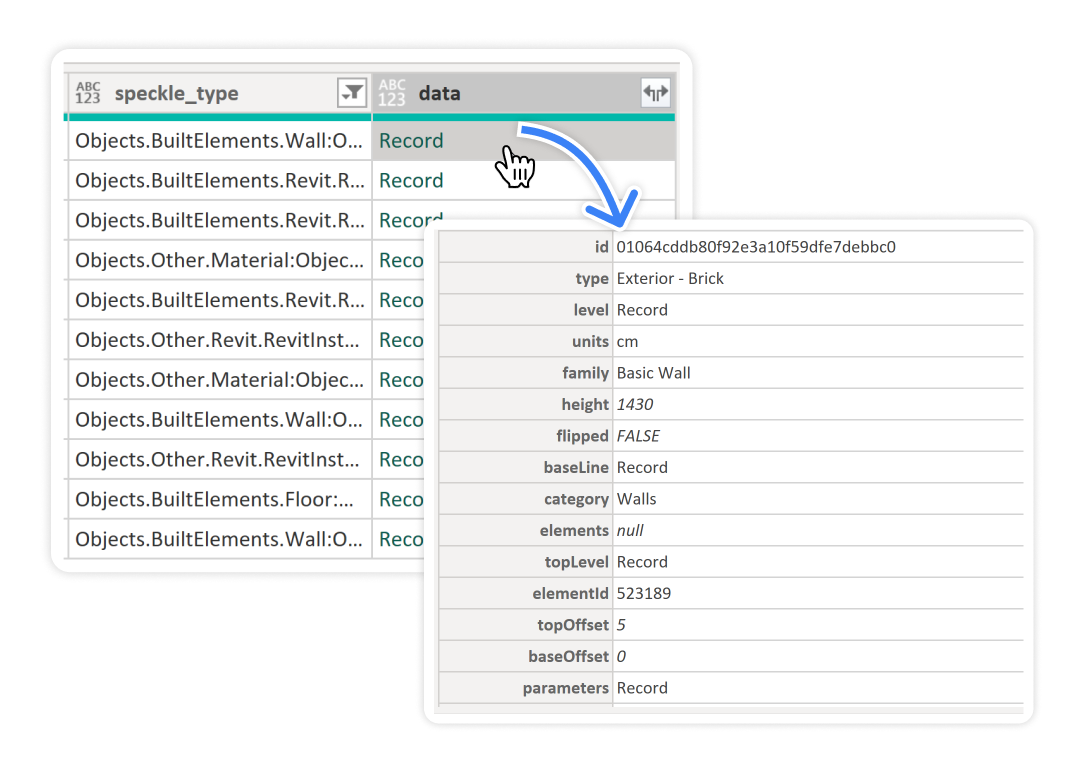
Task: Select the baseOffset value 0
Action: coord(621,656)
